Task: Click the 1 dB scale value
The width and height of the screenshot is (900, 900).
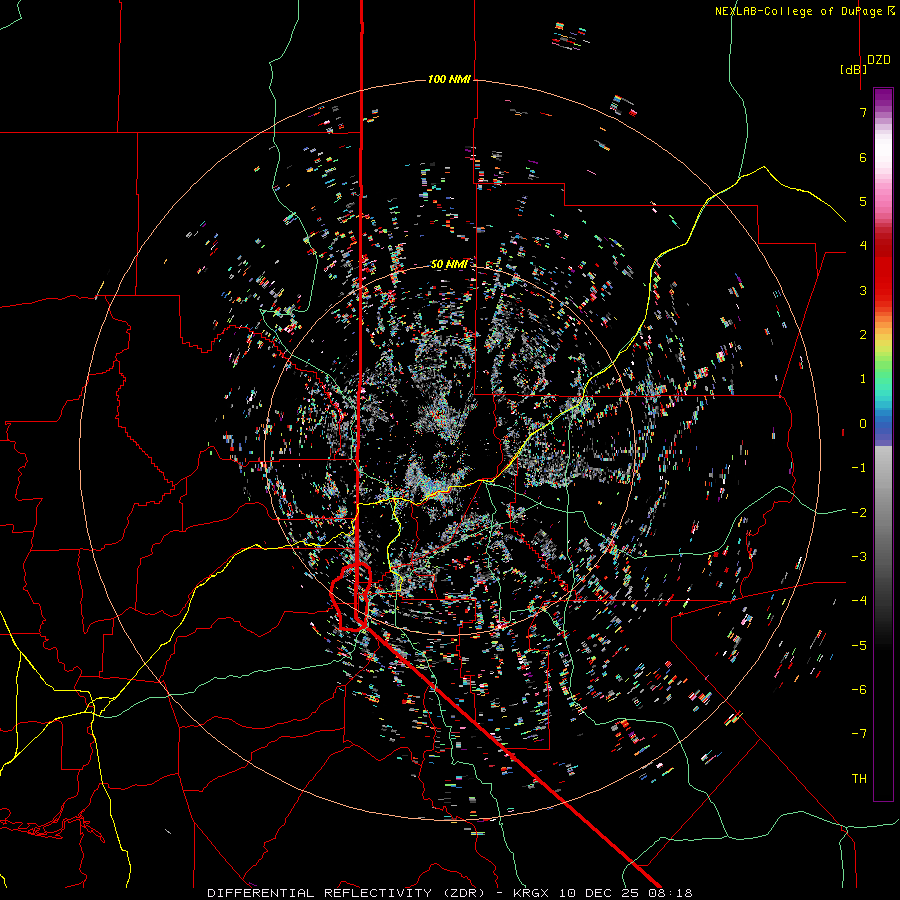Action: tap(863, 379)
